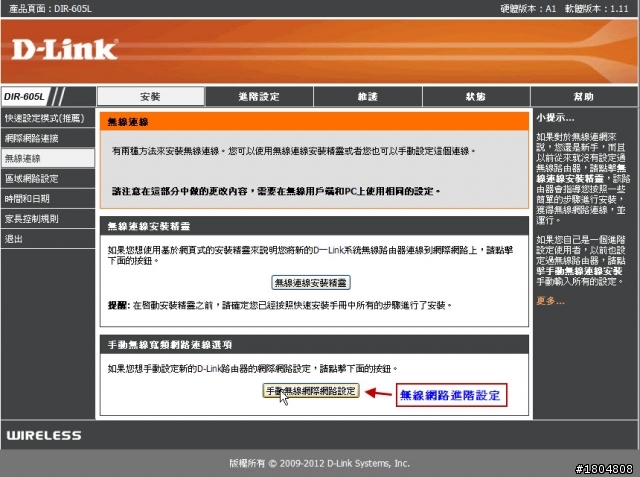Open 區域網路設定 in sidebar
The height and width of the screenshot is (477, 640).
pyautogui.click(x=48, y=178)
